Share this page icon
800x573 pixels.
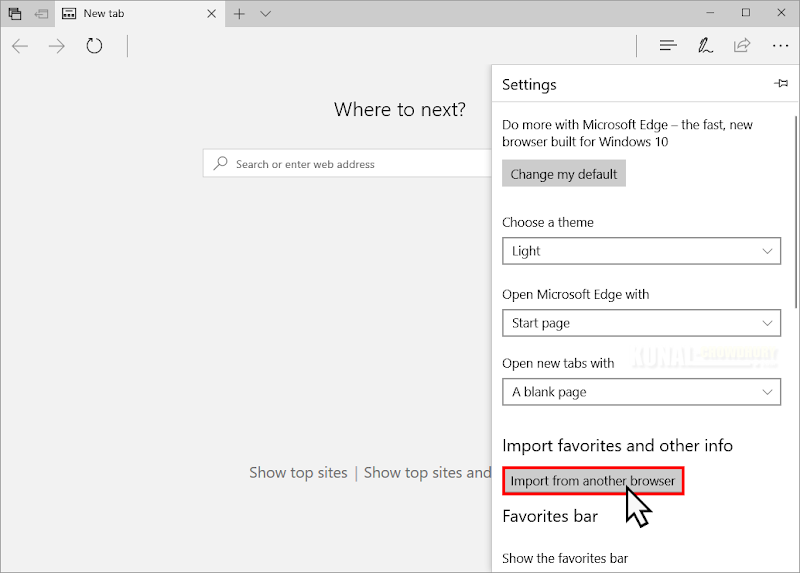742,45
